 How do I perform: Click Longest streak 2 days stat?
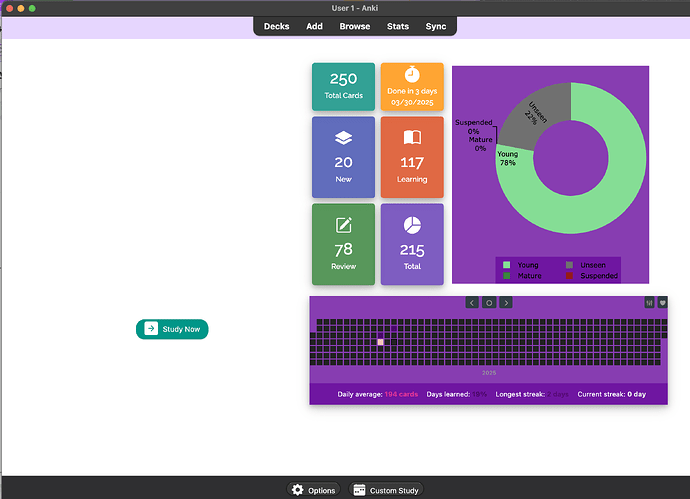[x=532, y=394]
